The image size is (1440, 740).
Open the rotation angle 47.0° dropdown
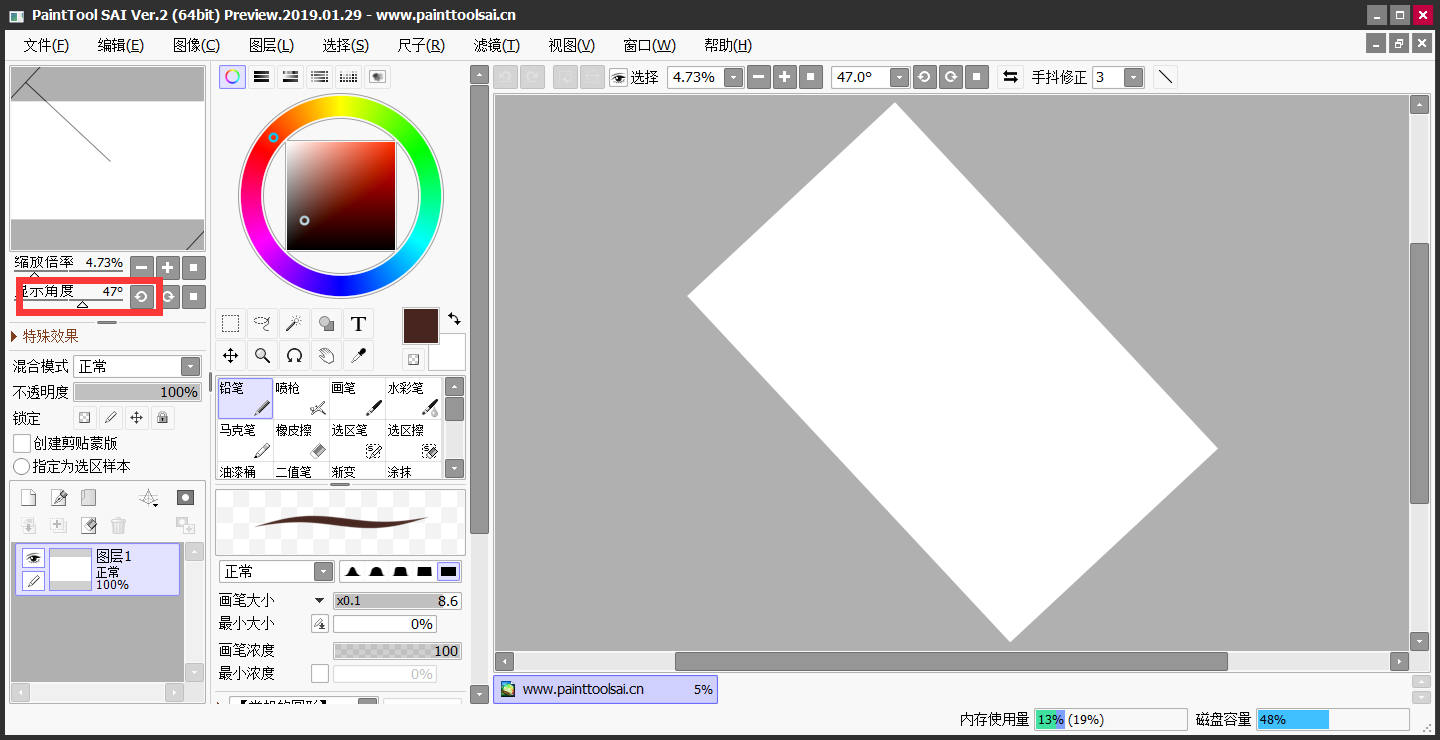pos(899,77)
